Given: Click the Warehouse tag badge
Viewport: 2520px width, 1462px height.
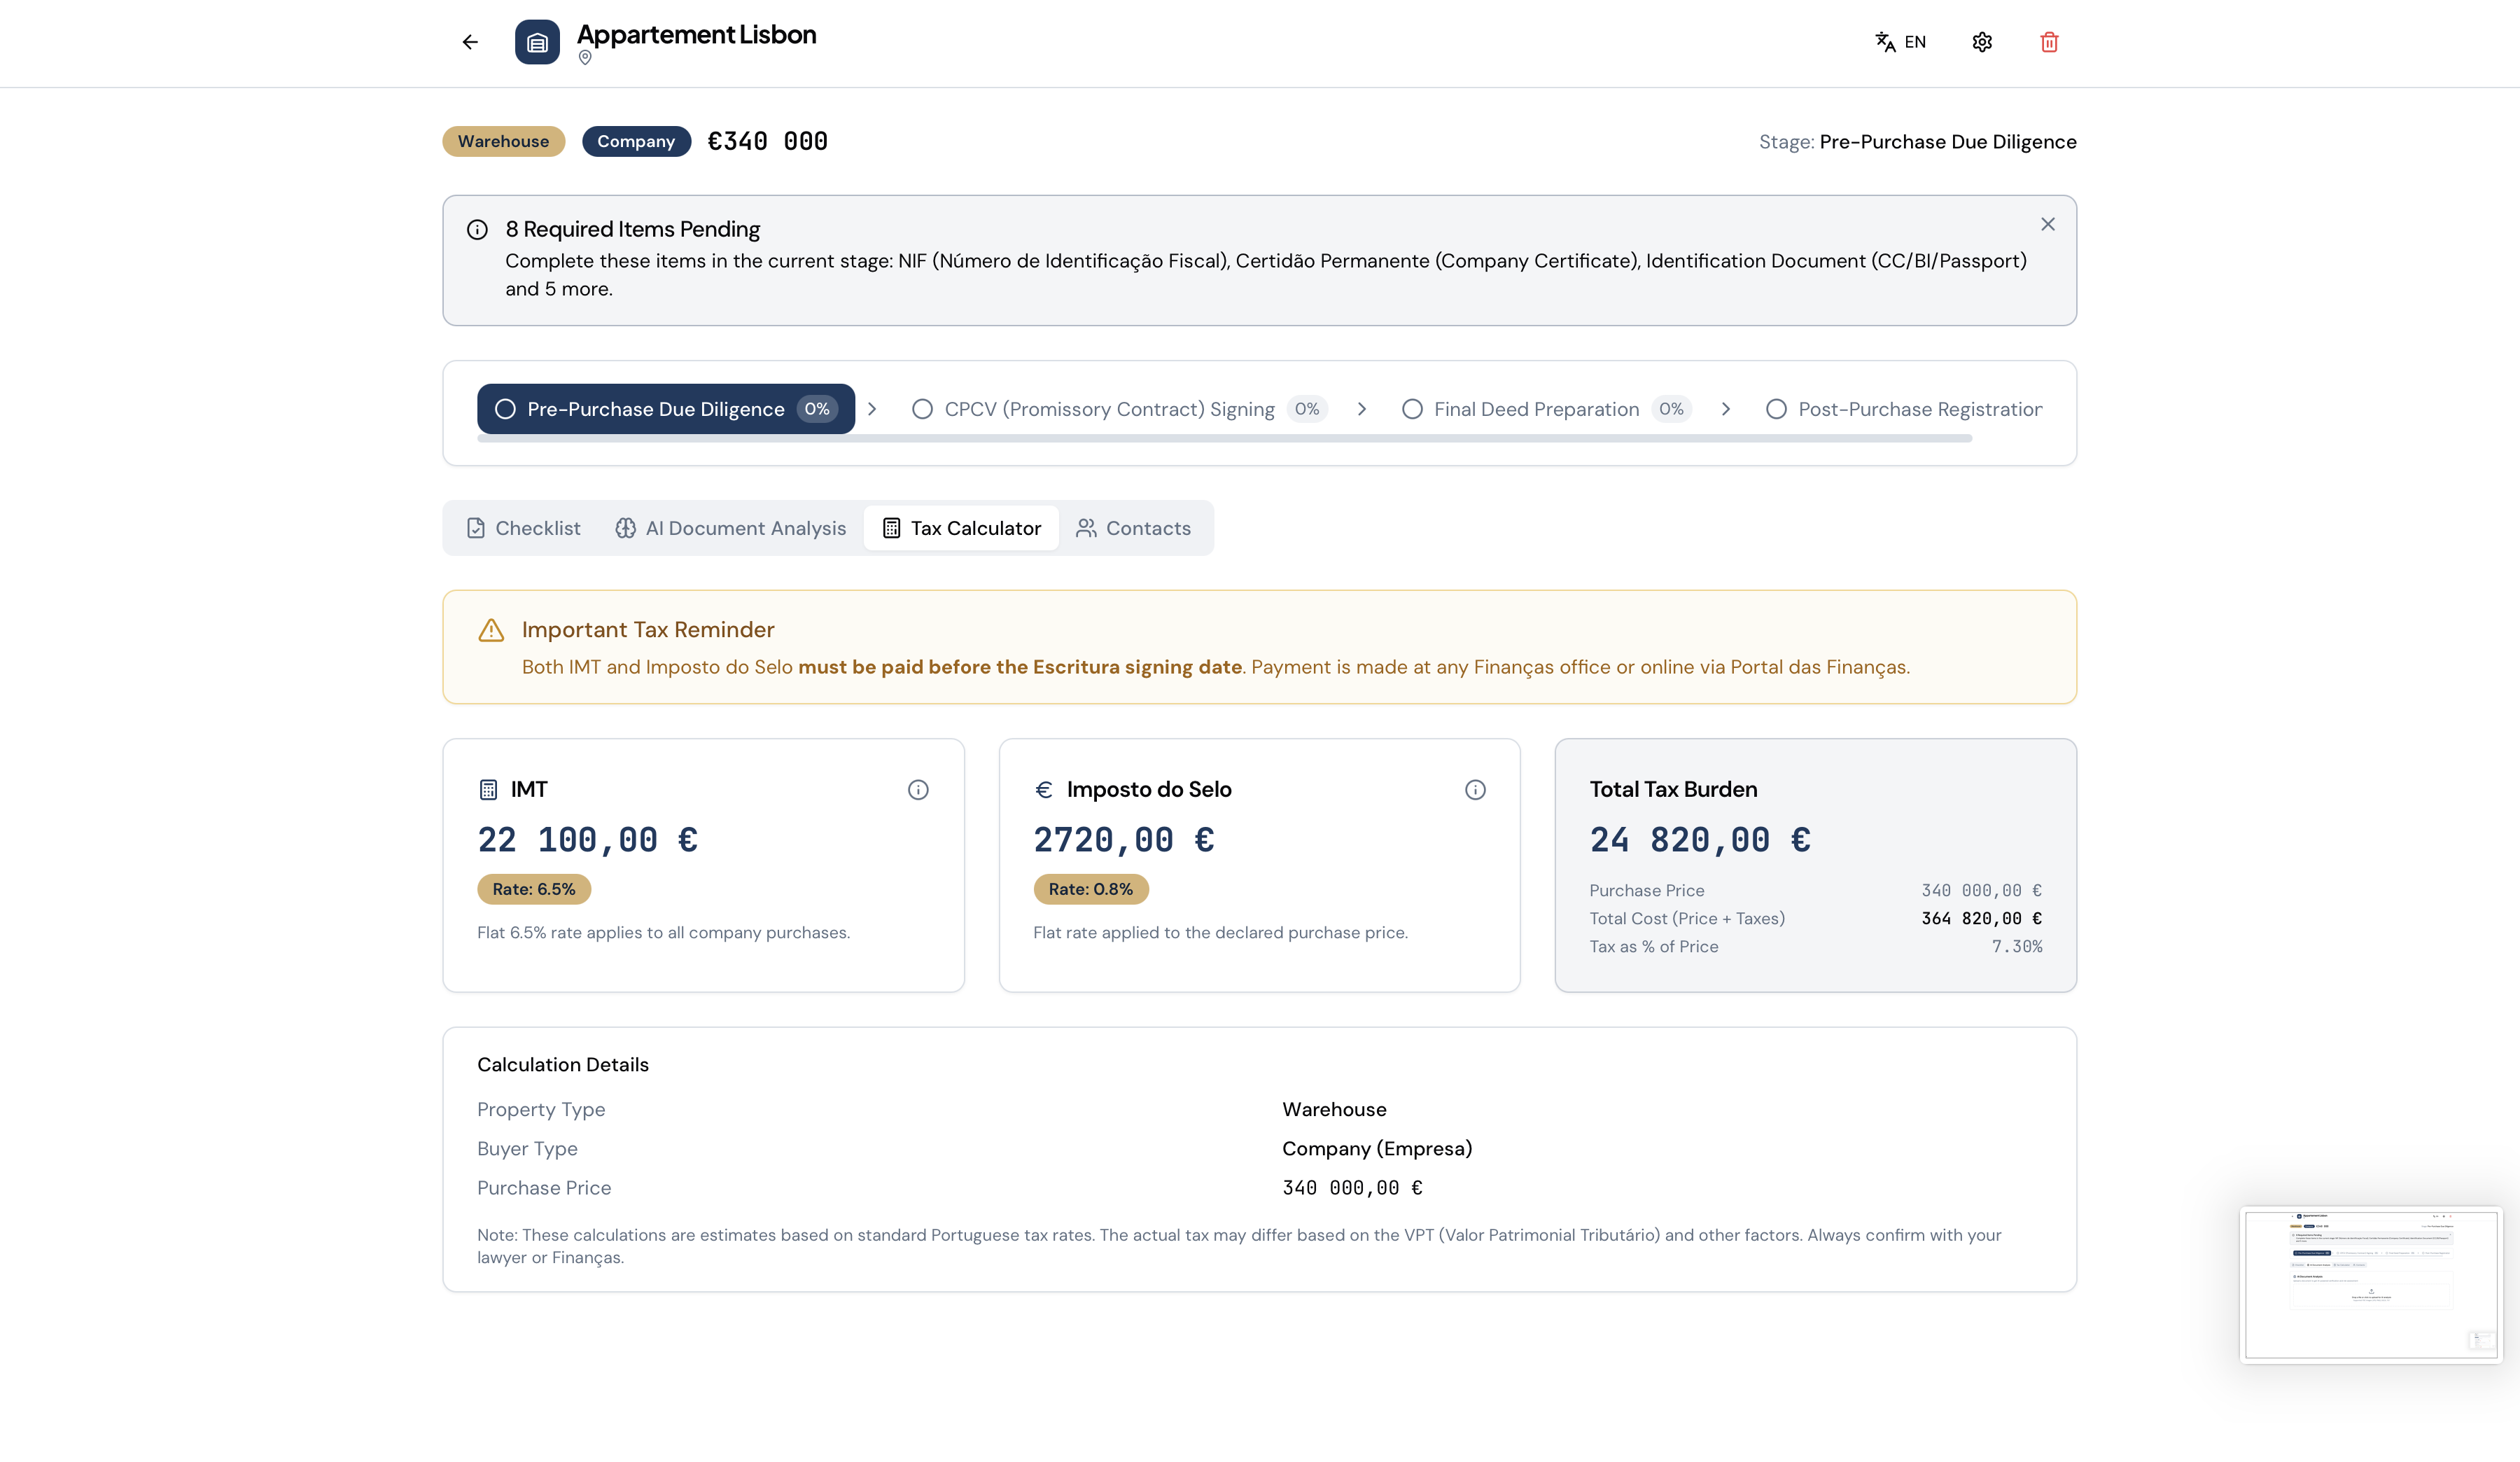Looking at the screenshot, I should [503, 141].
